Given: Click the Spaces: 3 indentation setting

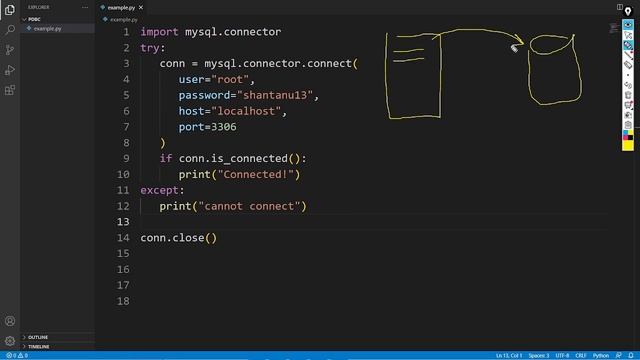Looking at the screenshot, I should pos(539,356).
